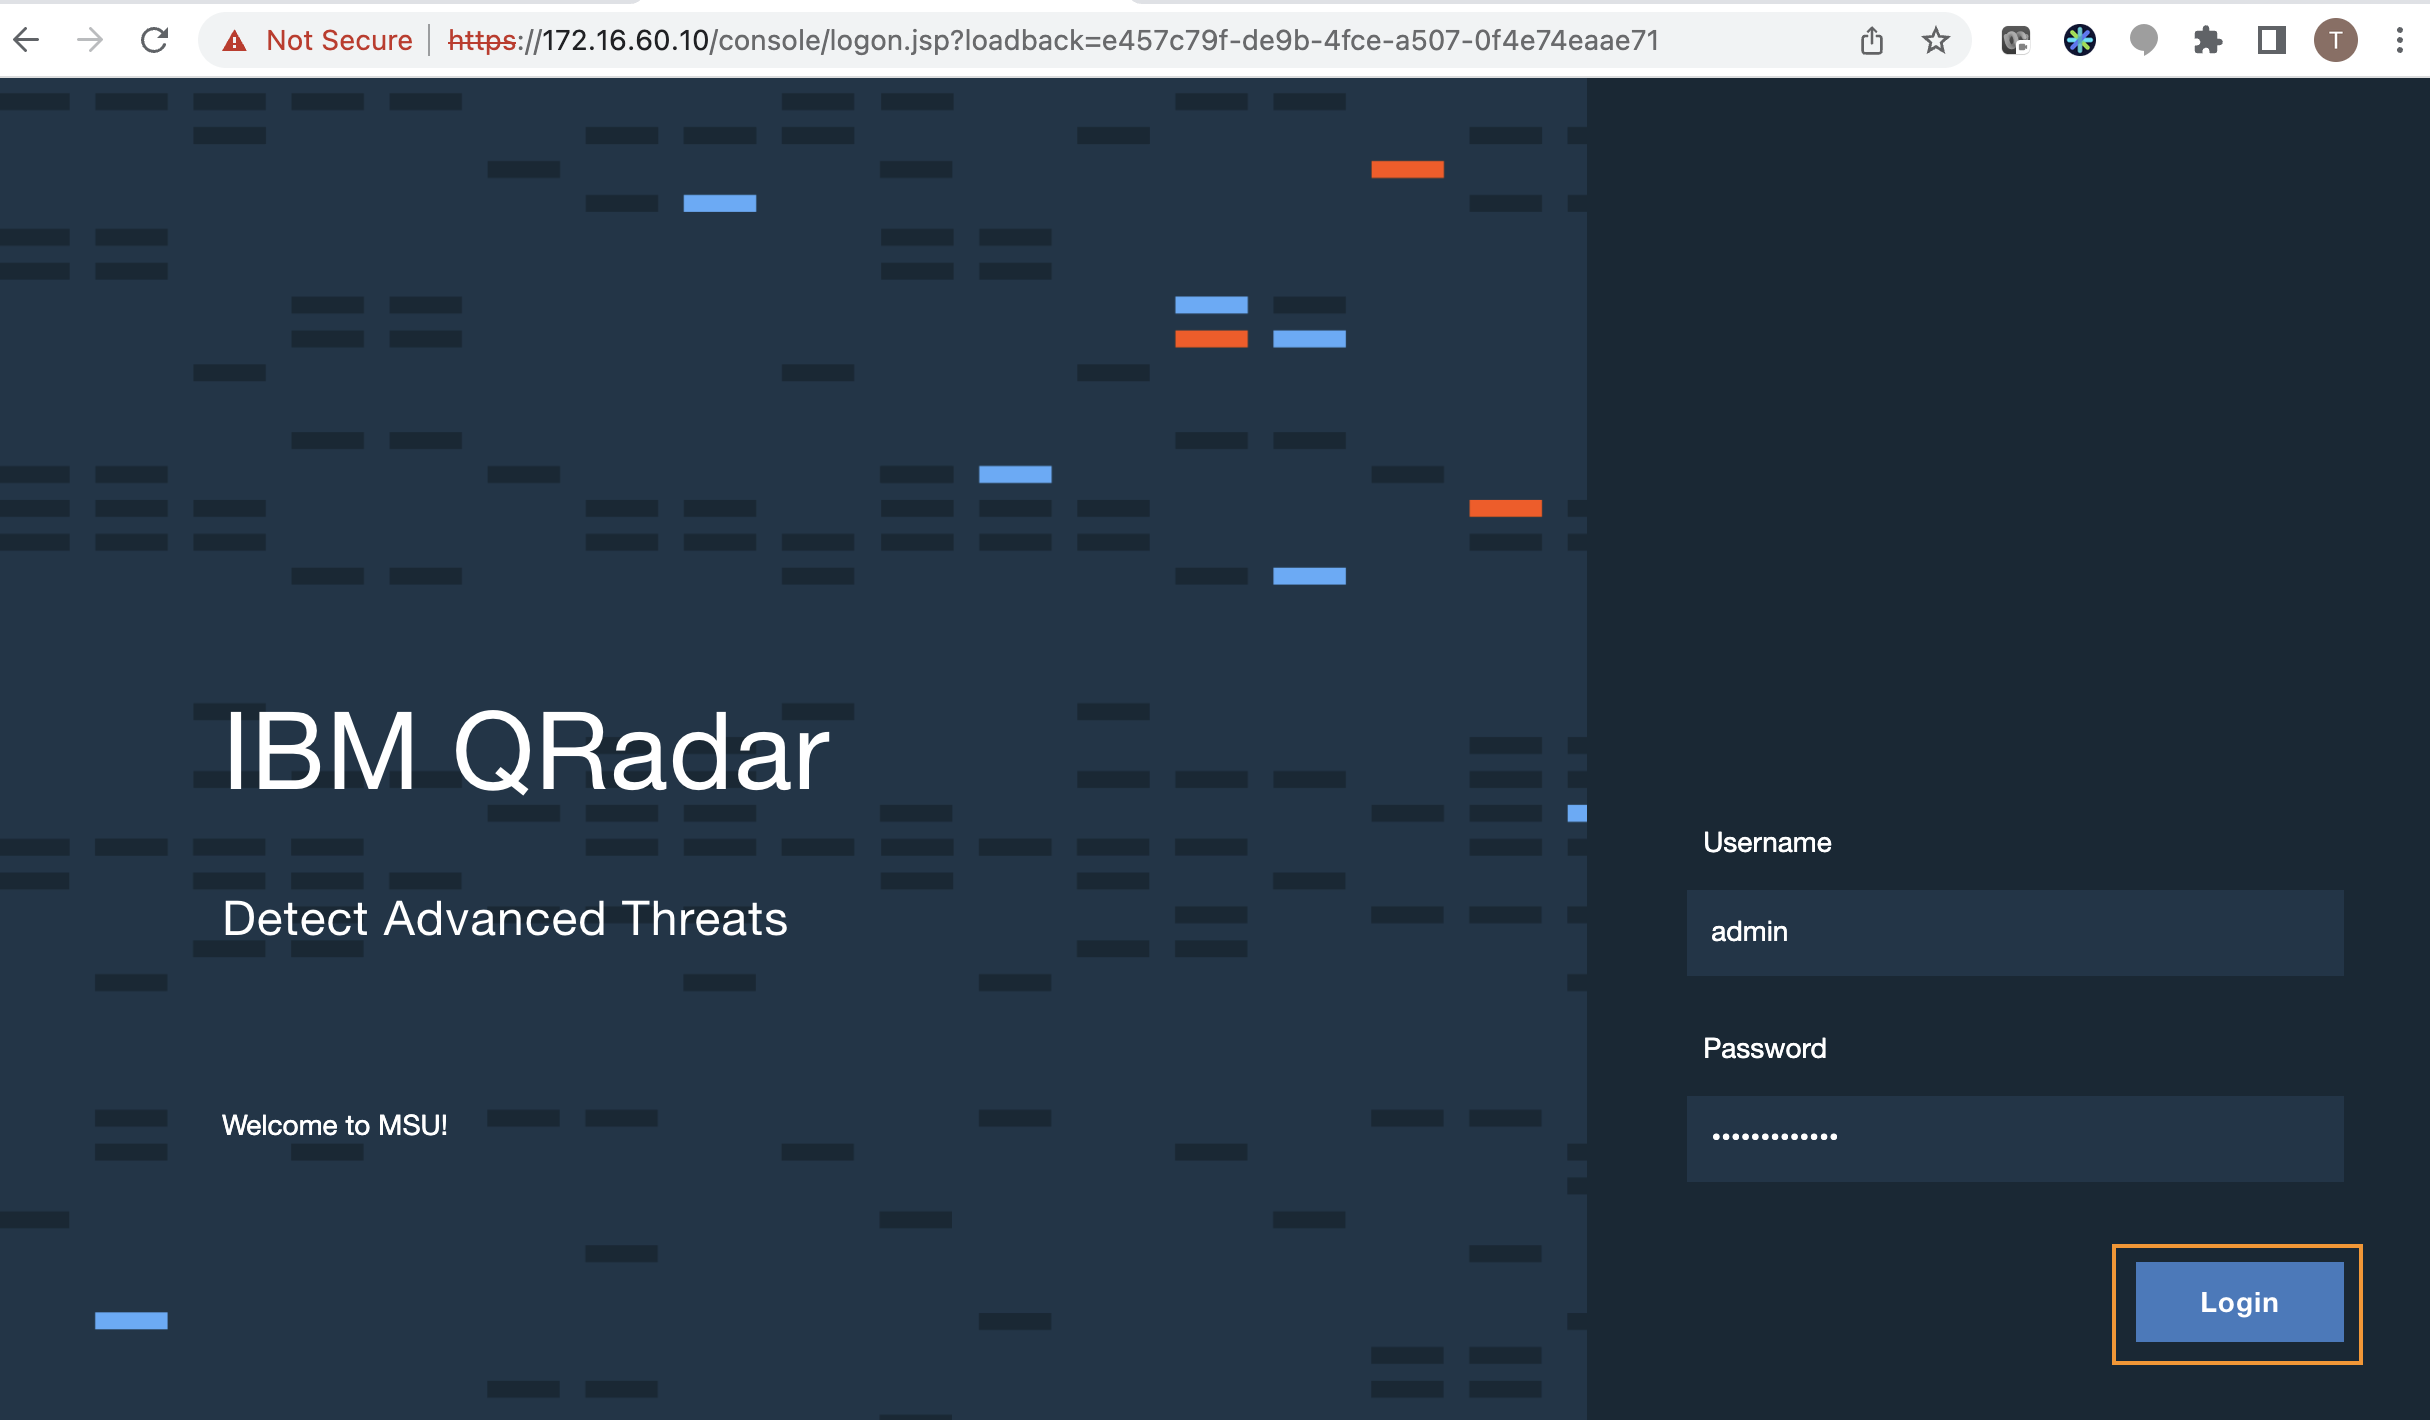Bookmark page with the star icon
Viewport: 2430px width, 1420px height.
[x=1935, y=41]
